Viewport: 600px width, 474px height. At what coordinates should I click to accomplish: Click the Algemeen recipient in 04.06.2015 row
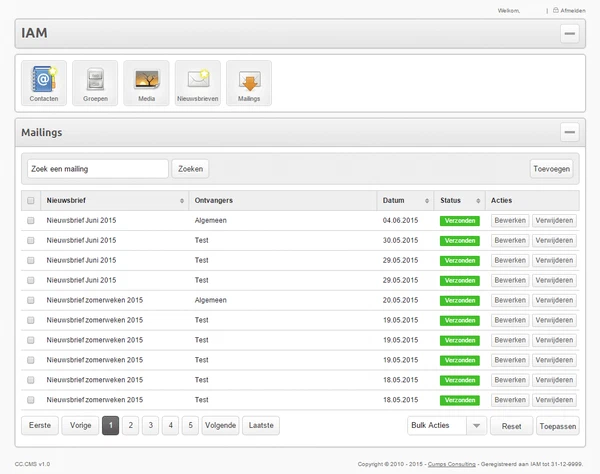click(210, 220)
